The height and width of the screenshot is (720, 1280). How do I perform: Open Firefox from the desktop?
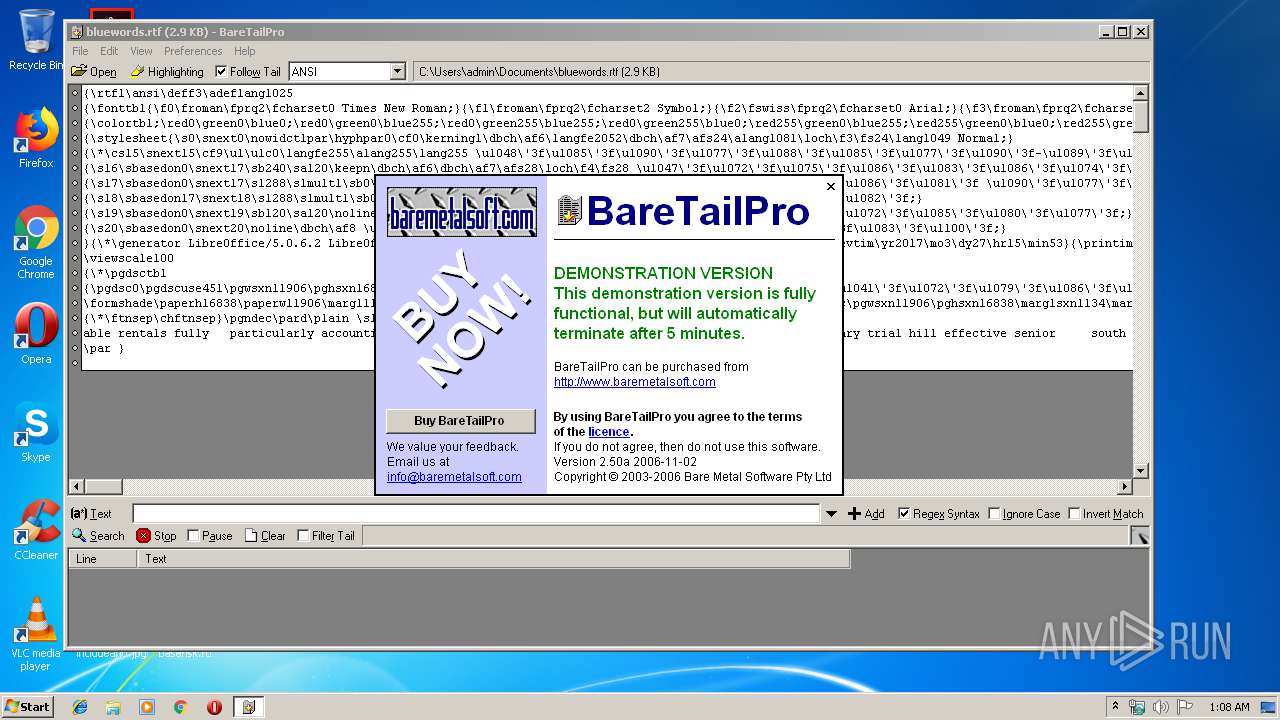click(x=36, y=138)
